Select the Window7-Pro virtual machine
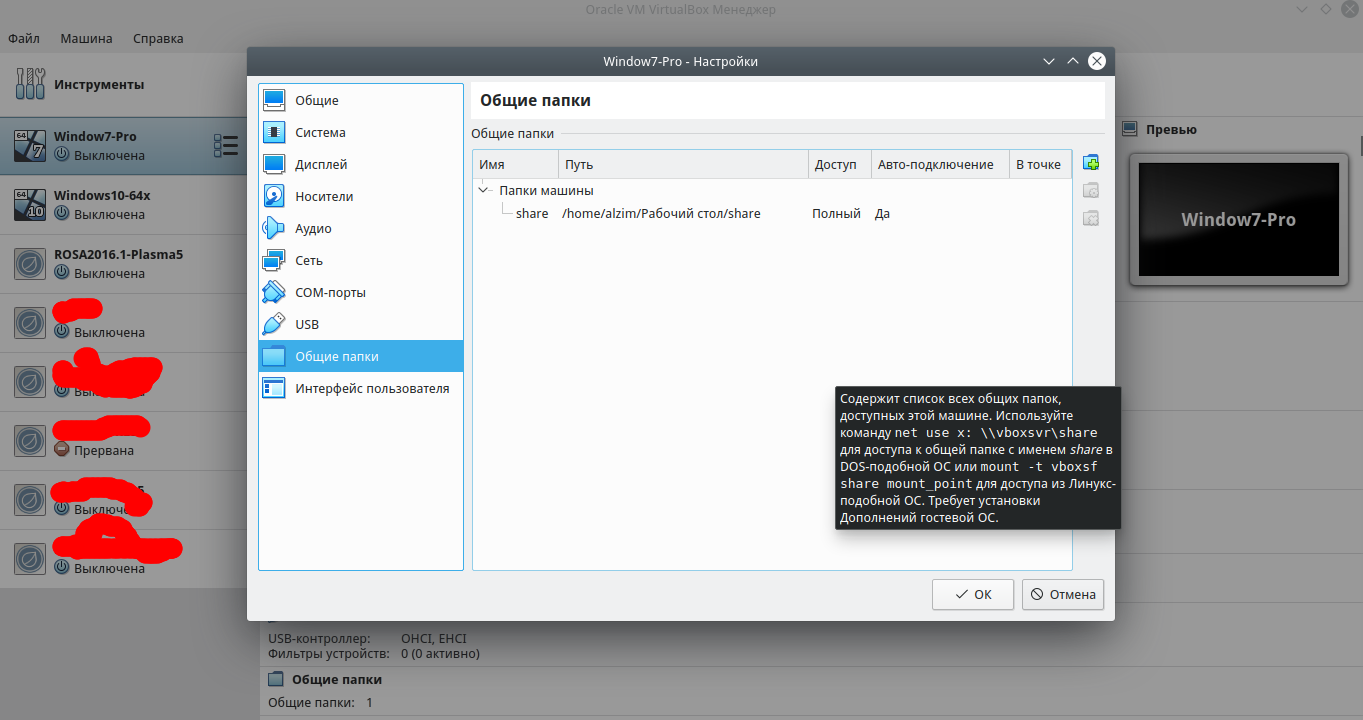This screenshot has width=1363, height=720. [123, 146]
